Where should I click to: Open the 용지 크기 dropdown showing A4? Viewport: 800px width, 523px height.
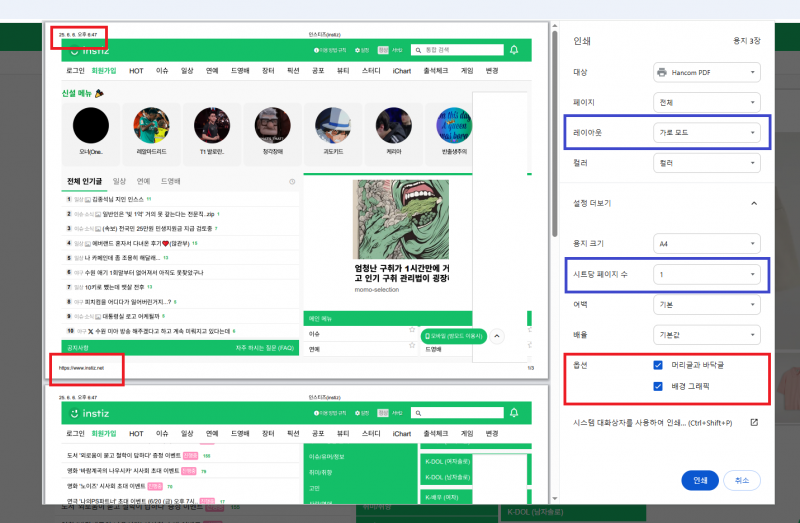tap(707, 244)
